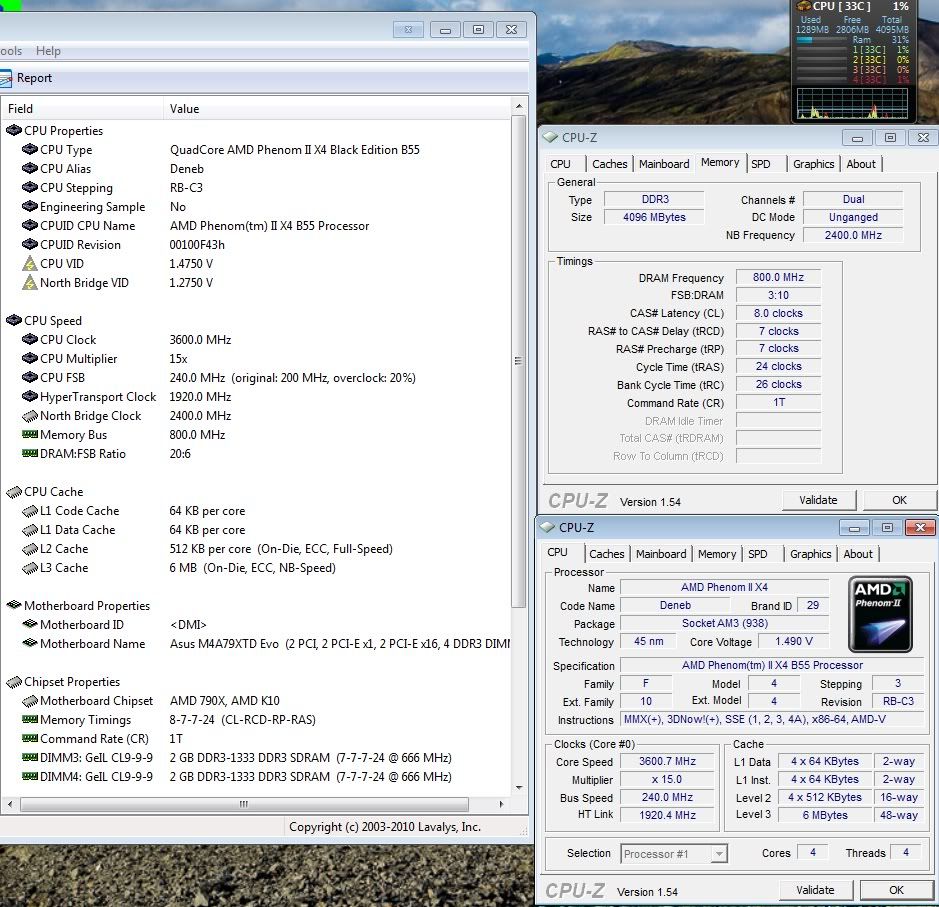Screen dimensions: 939x907
Task: Click the Report toolbar icon
Action: 5,78
